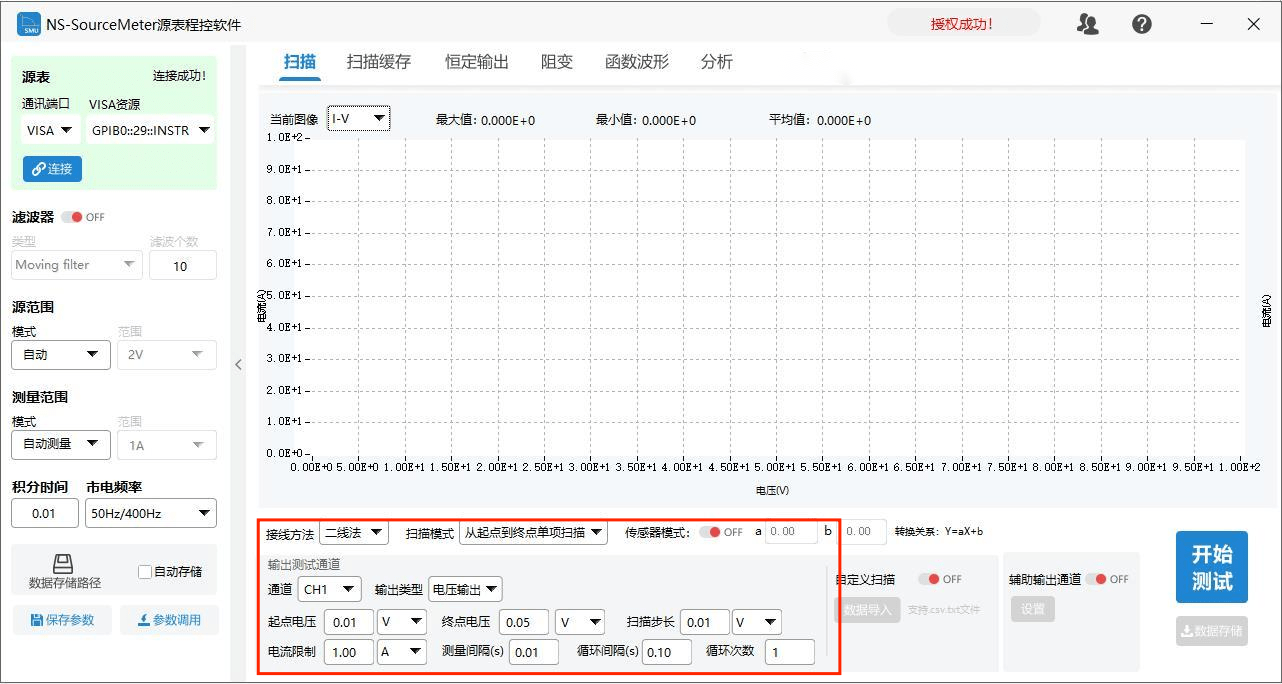Click the 开始测试 button
1282x684 pixels.
coord(1211,566)
